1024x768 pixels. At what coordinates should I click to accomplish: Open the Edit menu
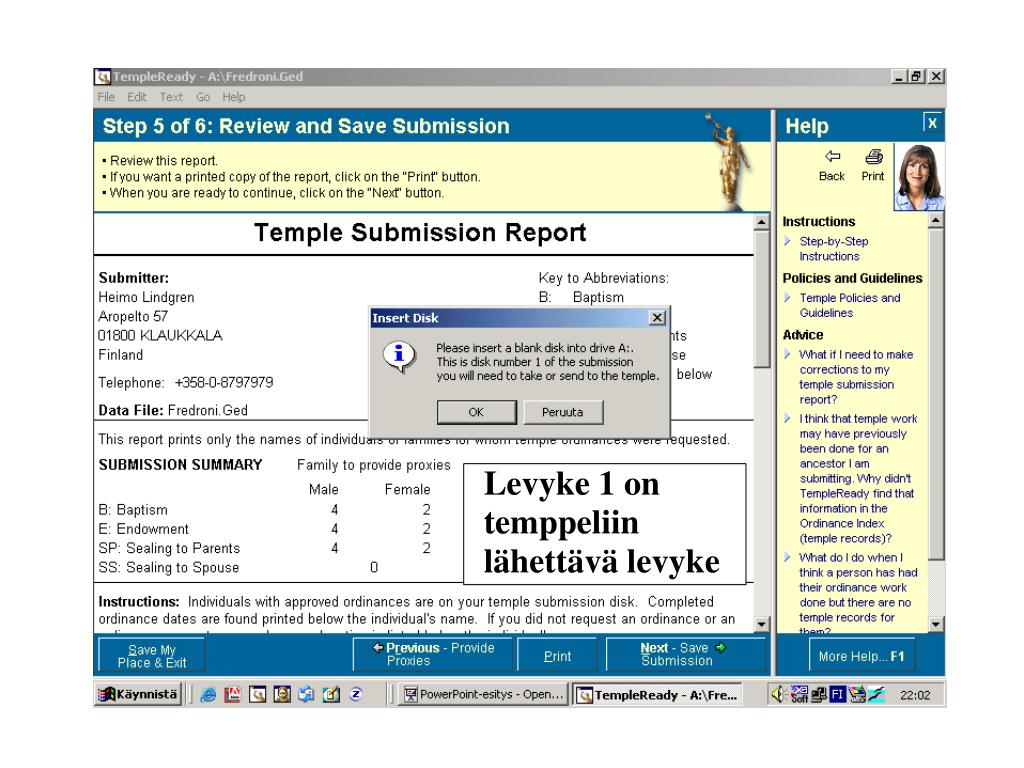pos(136,97)
